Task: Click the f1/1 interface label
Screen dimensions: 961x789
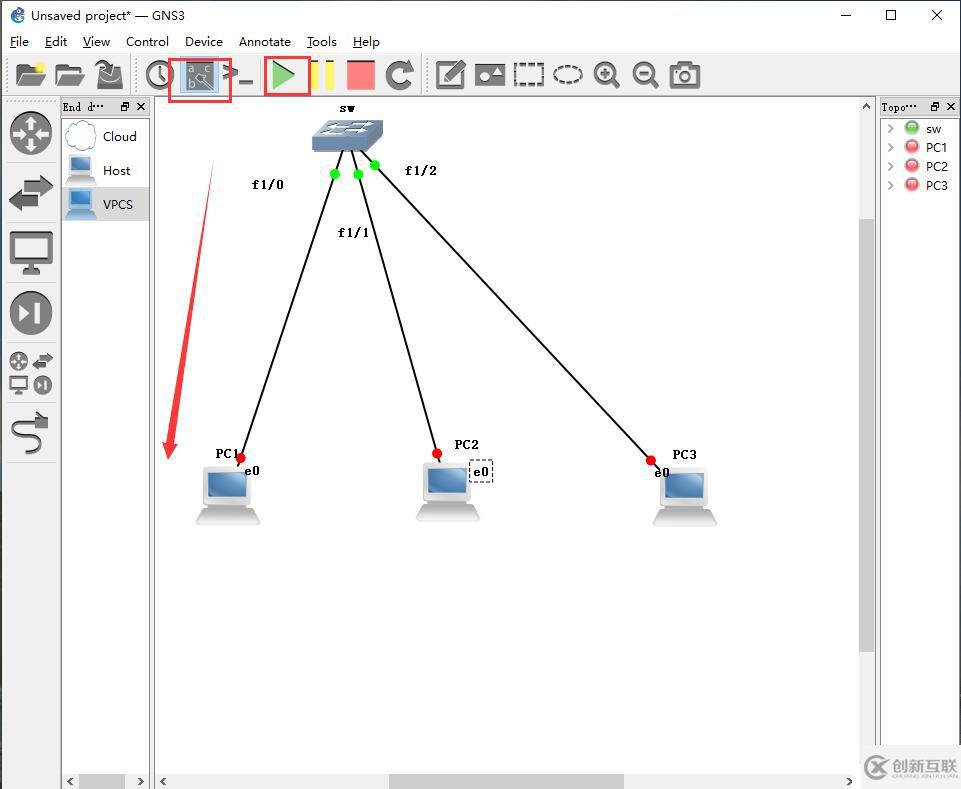Action: pos(354,232)
